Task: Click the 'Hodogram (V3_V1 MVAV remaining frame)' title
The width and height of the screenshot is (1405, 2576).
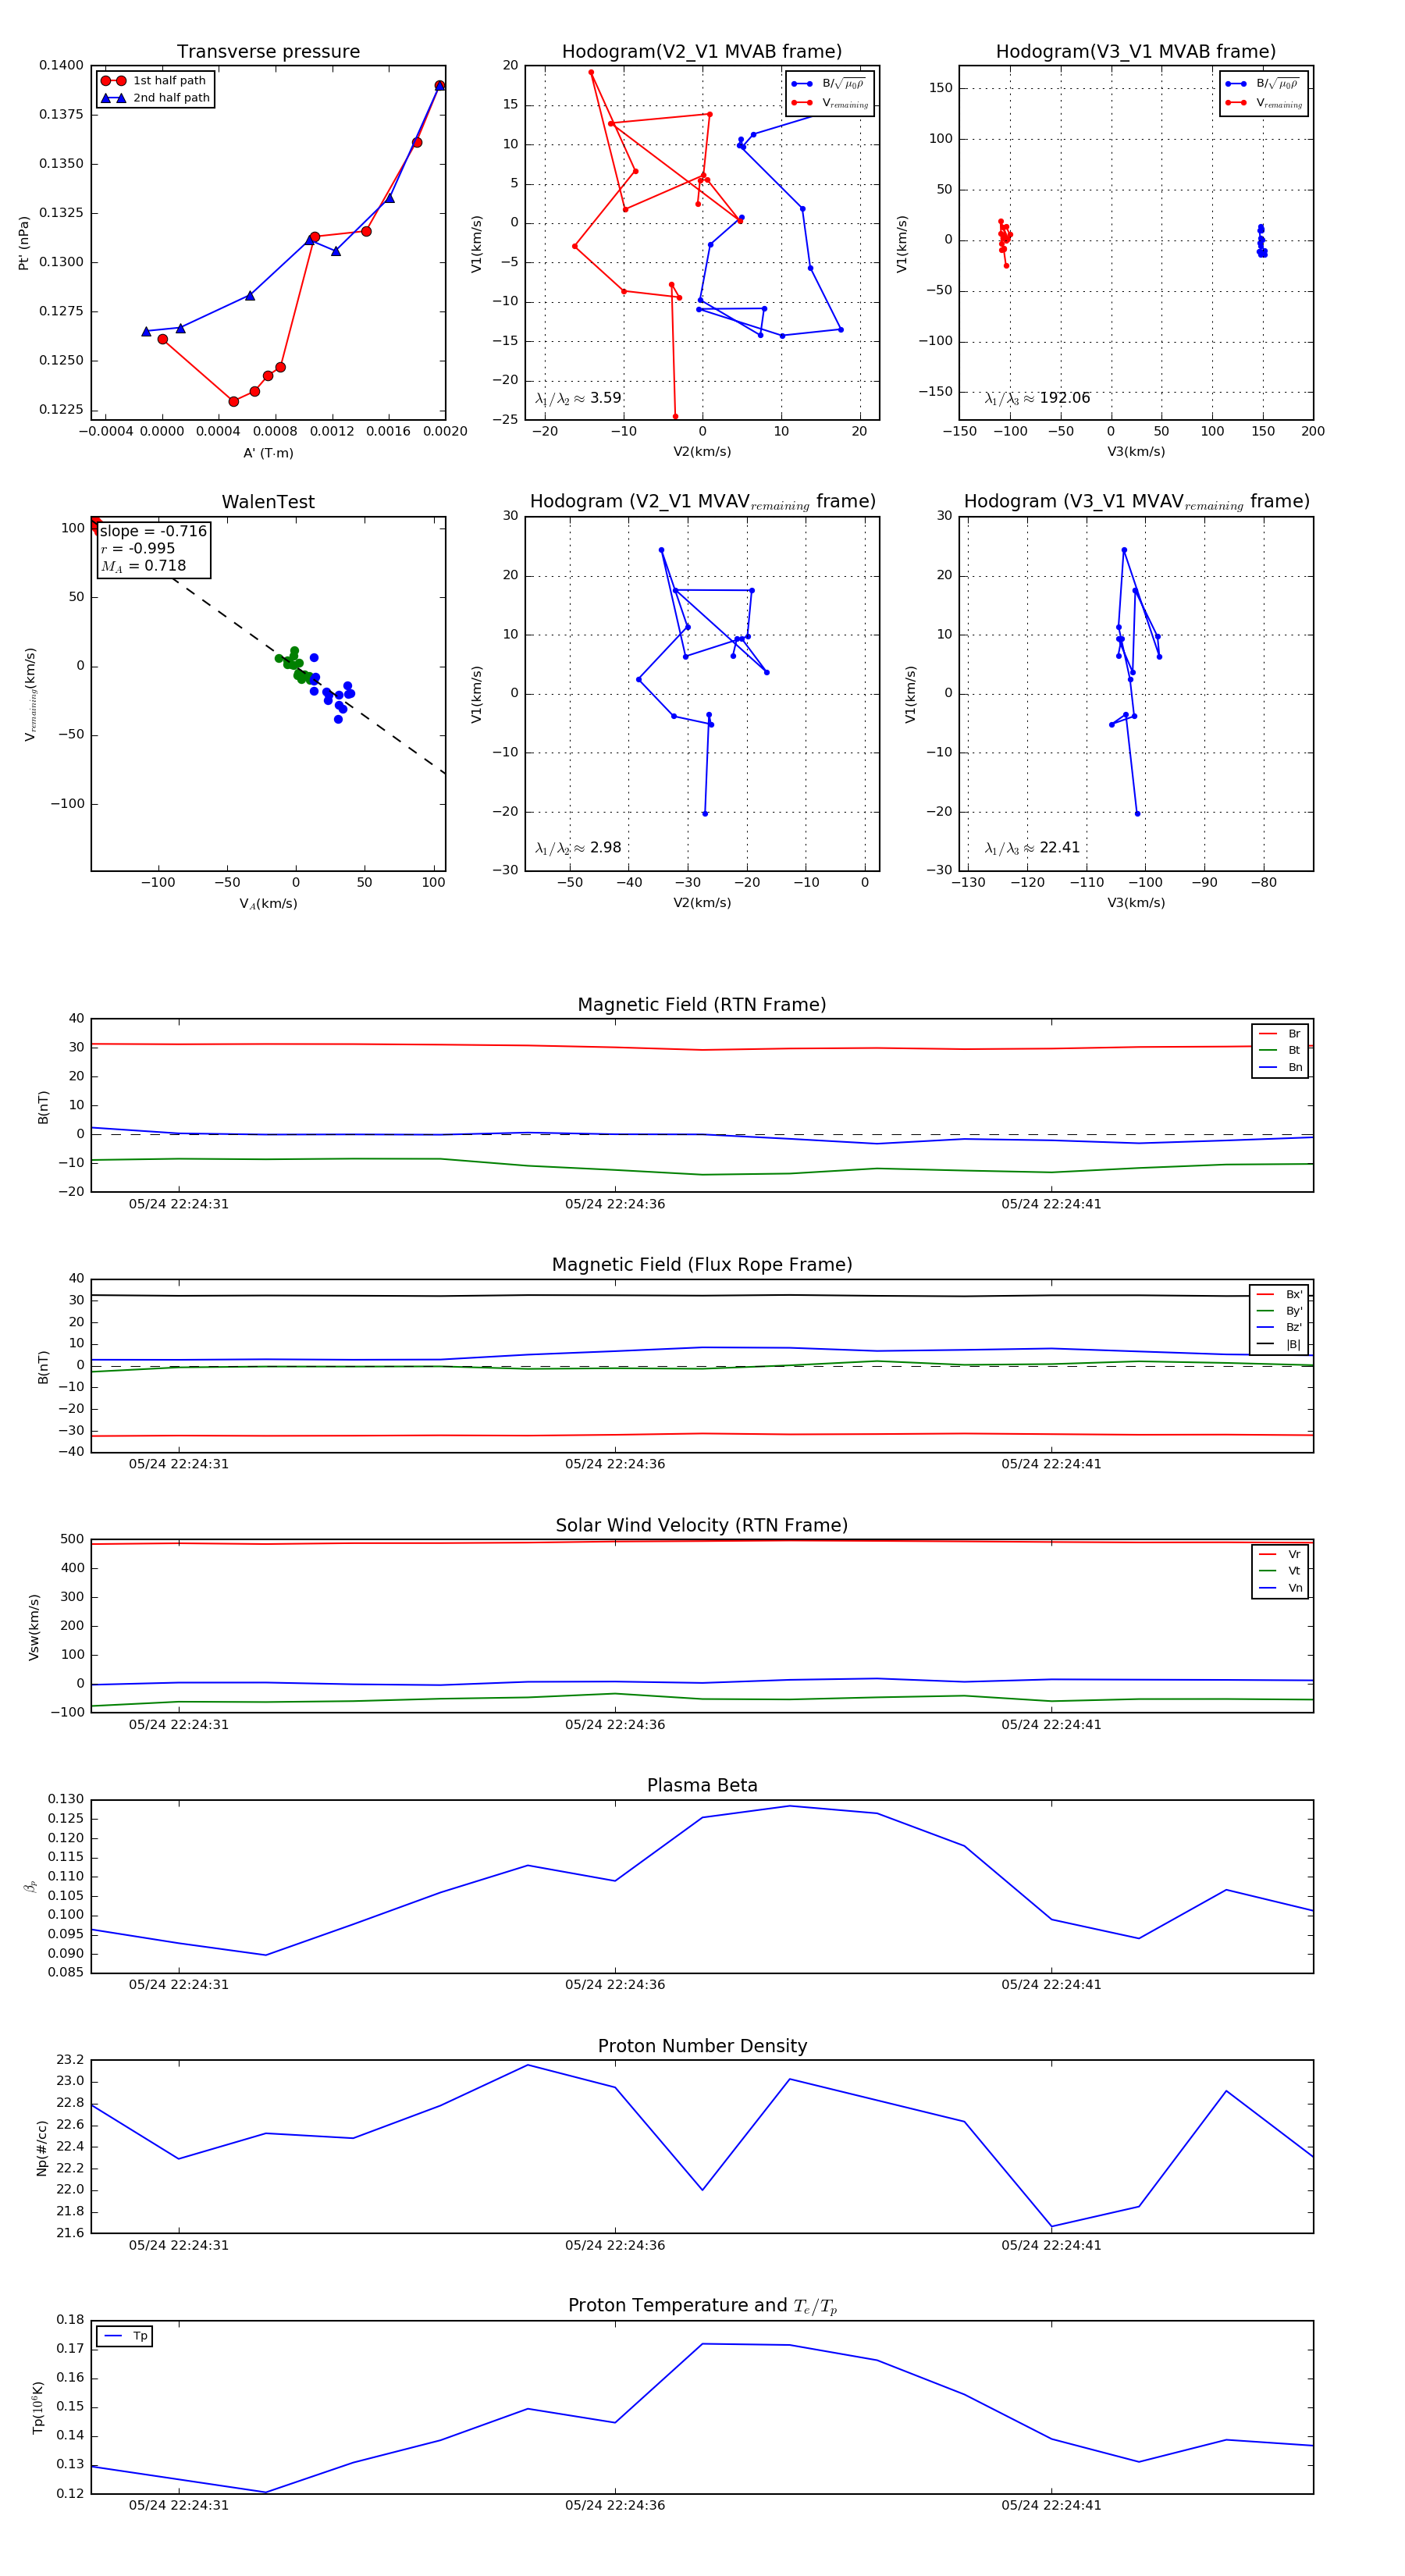Action: (x=1136, y=502)
